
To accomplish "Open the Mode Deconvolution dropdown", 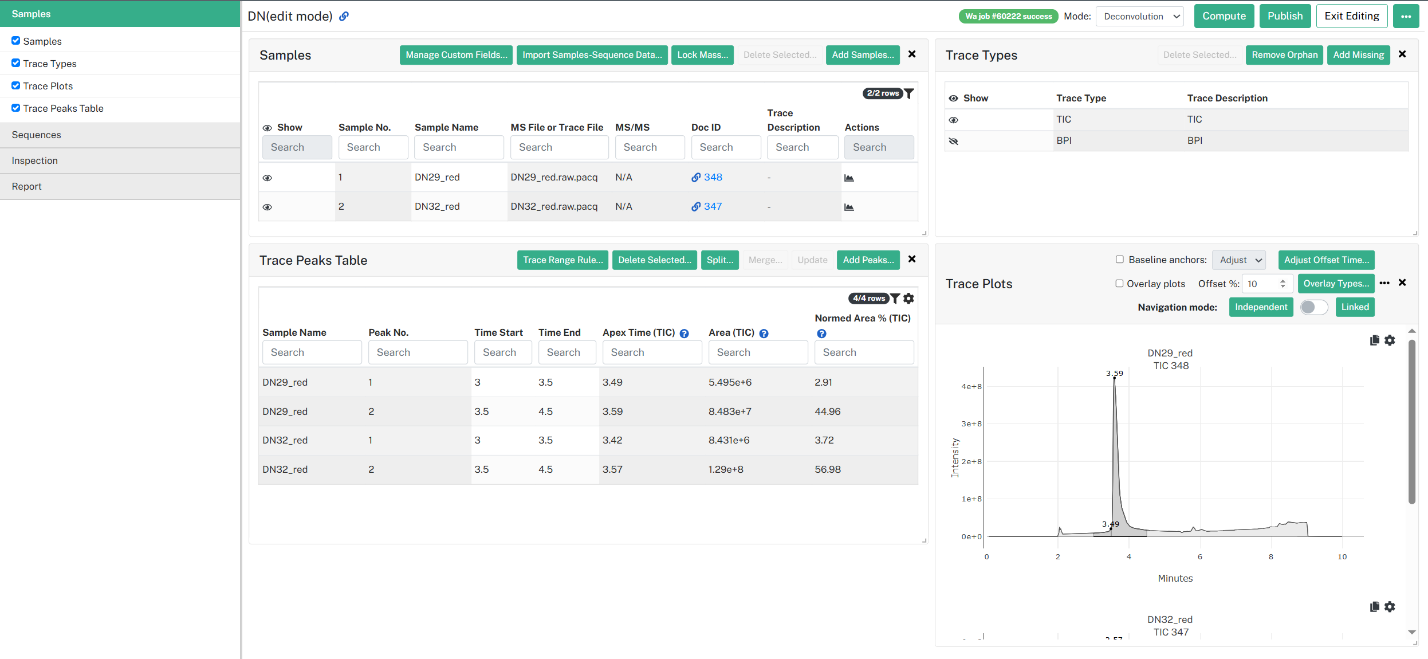I will pyautogui.click(x=1140, y=16).
